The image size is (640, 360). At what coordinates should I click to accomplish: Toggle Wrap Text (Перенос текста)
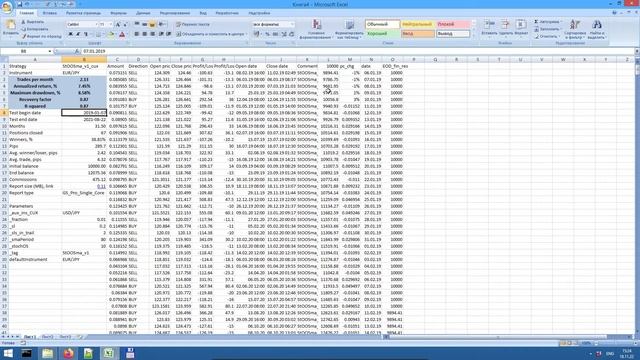[193, 24]
